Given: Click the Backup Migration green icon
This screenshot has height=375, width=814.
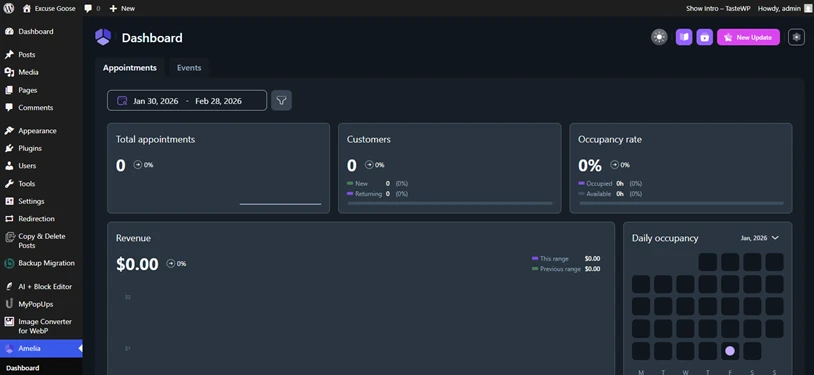Looking at the screenshot, I should (9, 263).
